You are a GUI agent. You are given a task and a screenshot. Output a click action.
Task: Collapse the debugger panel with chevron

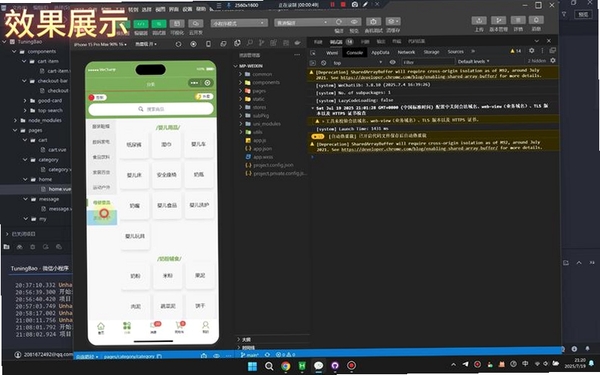536,41
